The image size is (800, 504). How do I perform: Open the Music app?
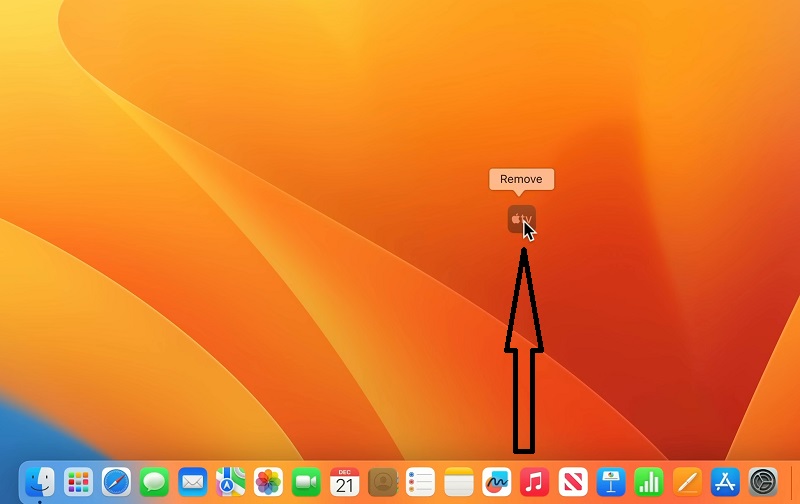[534, 482]
